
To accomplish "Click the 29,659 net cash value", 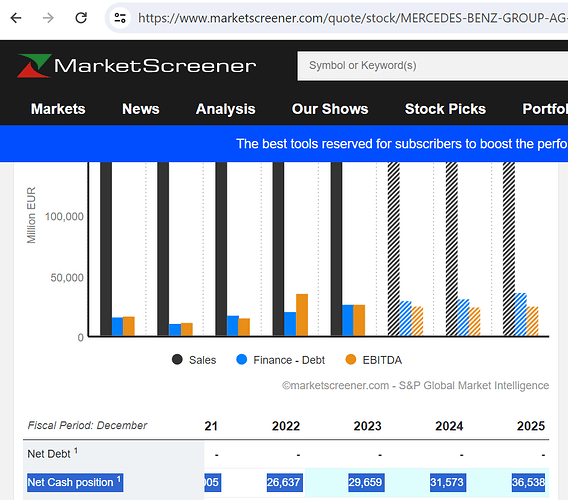I will (366, 482).
